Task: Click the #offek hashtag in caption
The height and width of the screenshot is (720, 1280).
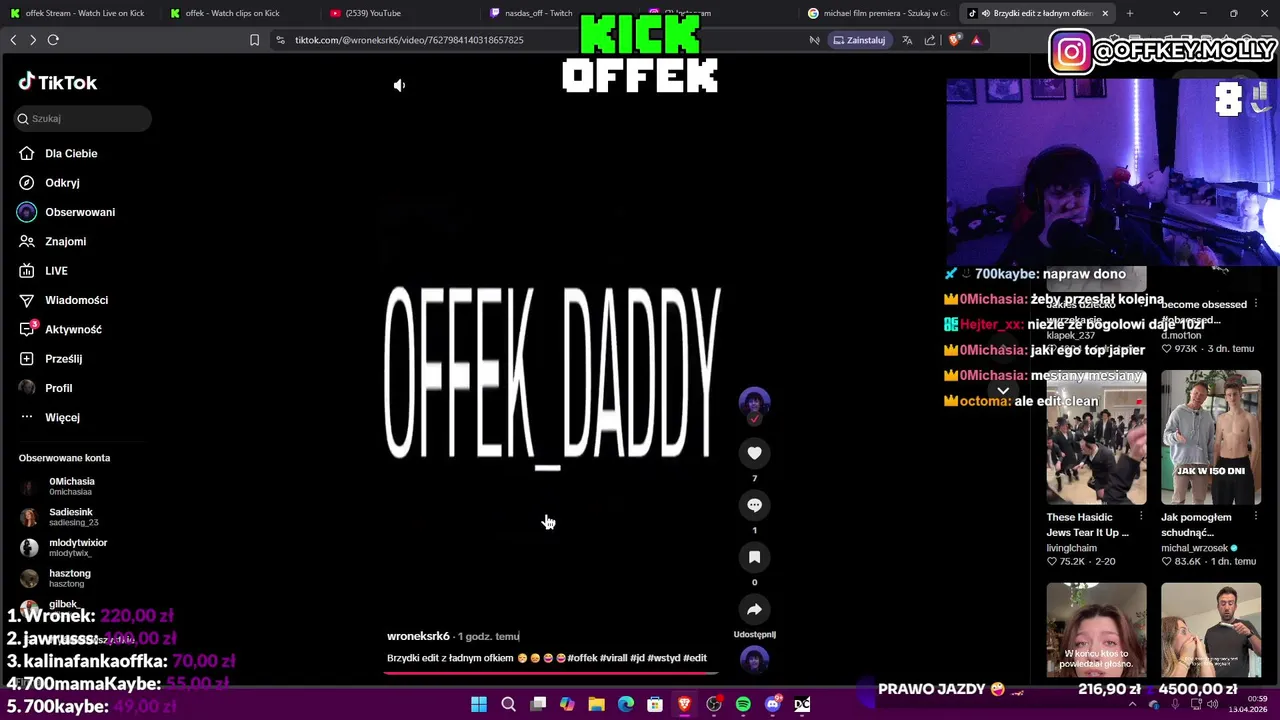Action: click(x=582, y=658)
